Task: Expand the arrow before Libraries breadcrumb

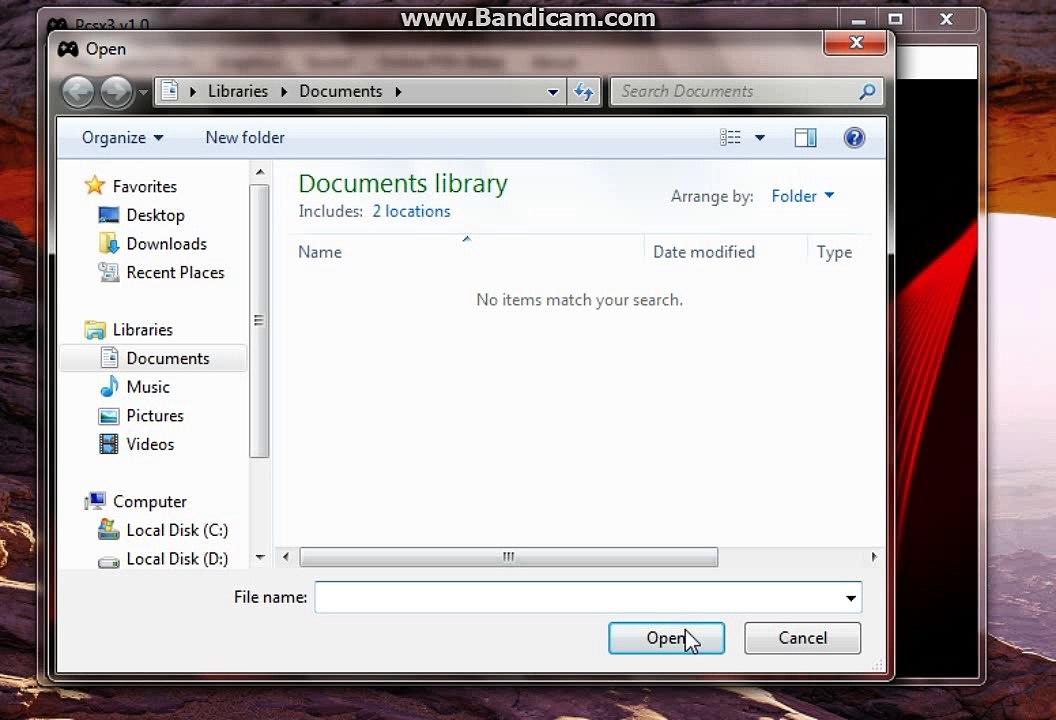Action: 193,92
